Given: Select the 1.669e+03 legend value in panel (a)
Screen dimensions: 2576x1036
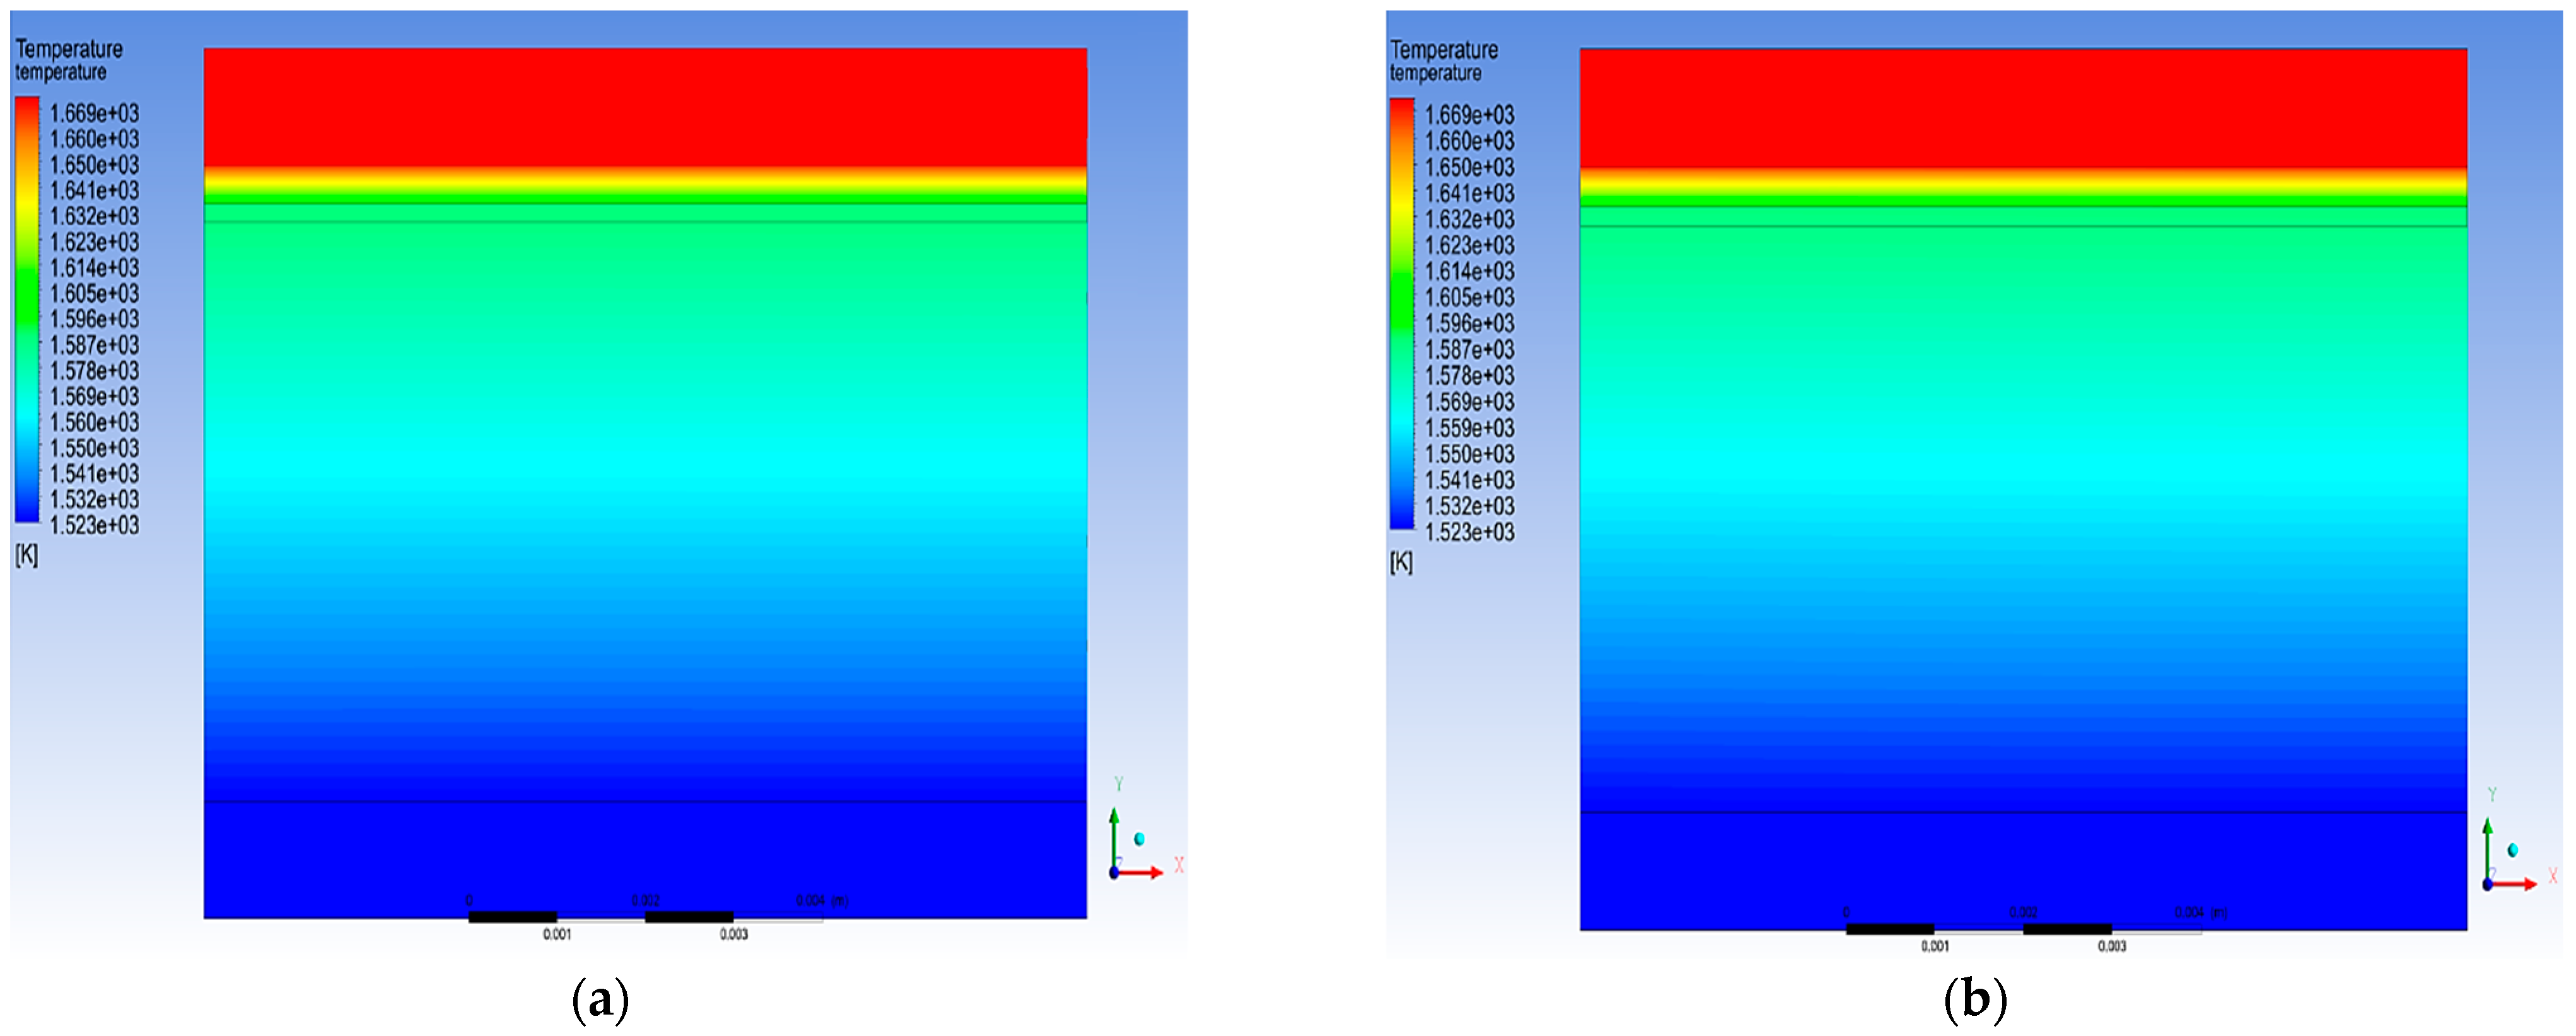Looking at the screenshot, I should (x=94, y=113).
